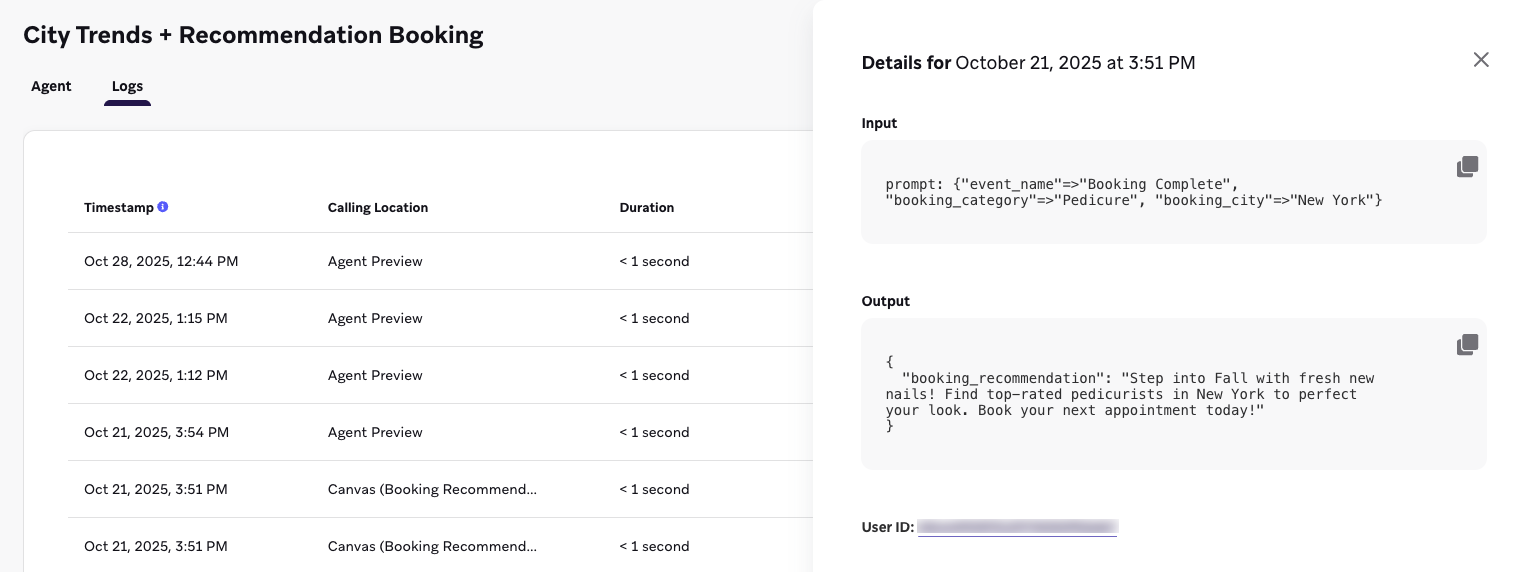Select the Oct 21, 3:54 PM log row
Image resolution: width=1526 pixels, height=572 pixels.
point(157,433)
